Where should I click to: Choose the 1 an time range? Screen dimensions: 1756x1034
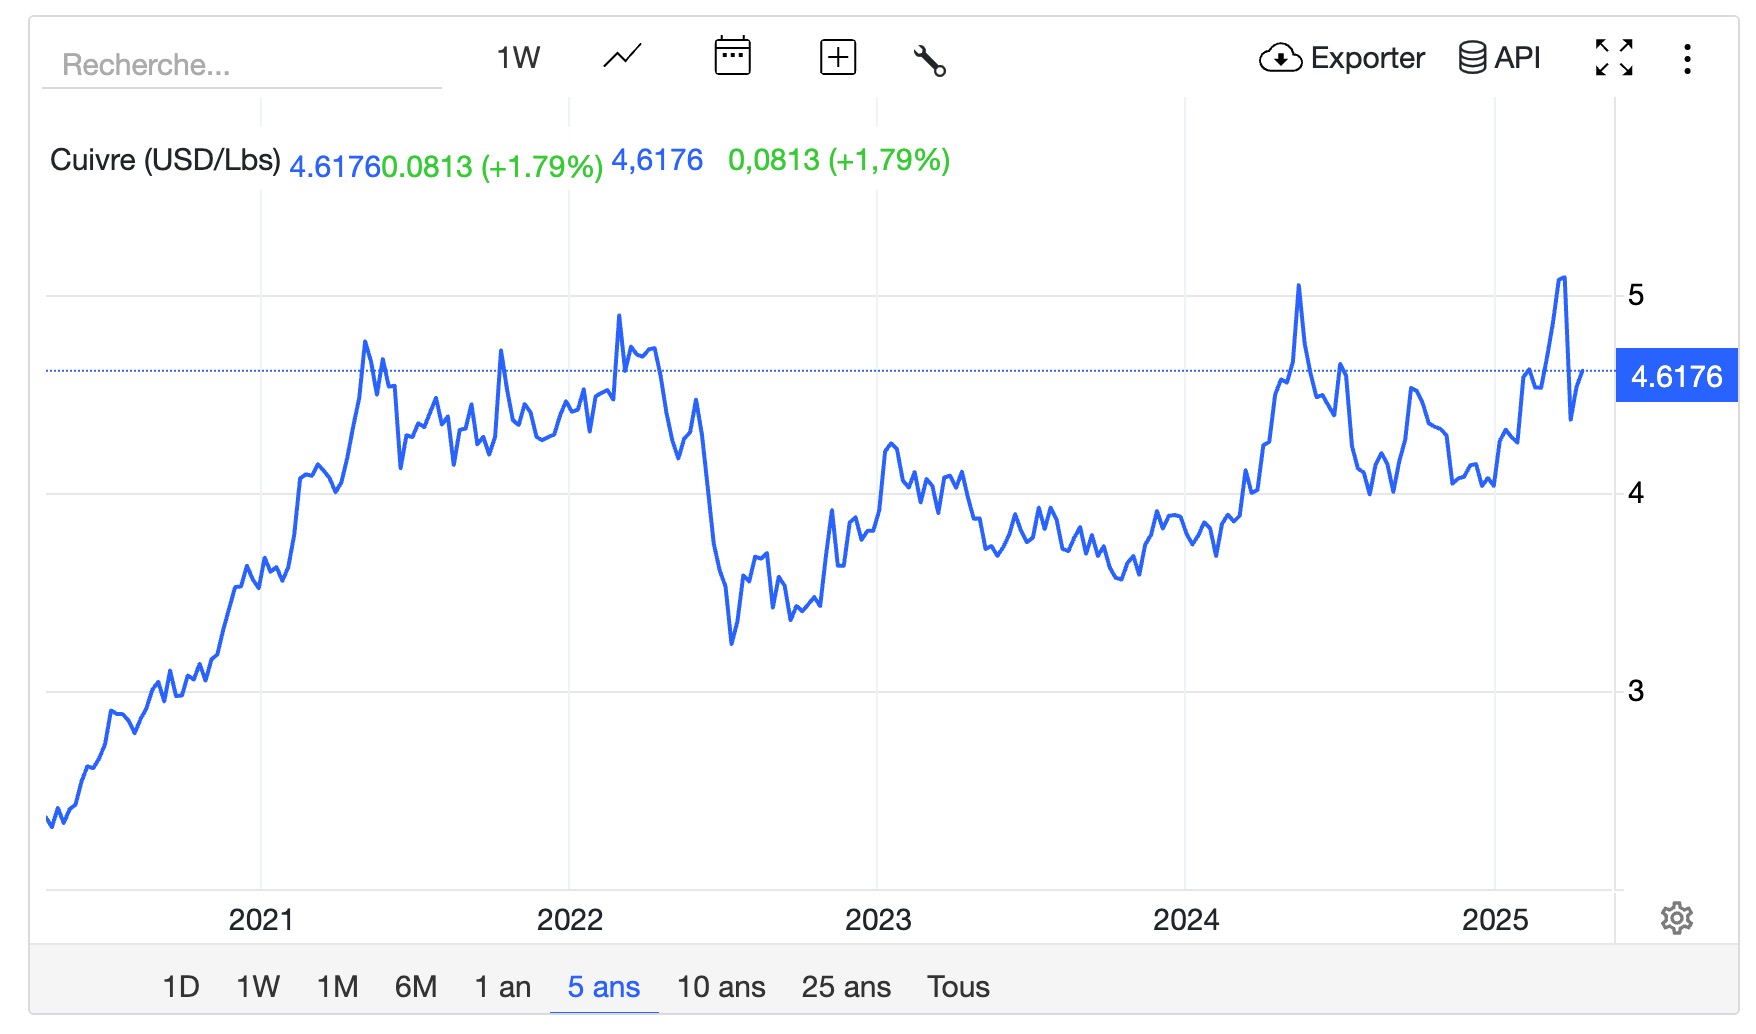tap(502, 987)
